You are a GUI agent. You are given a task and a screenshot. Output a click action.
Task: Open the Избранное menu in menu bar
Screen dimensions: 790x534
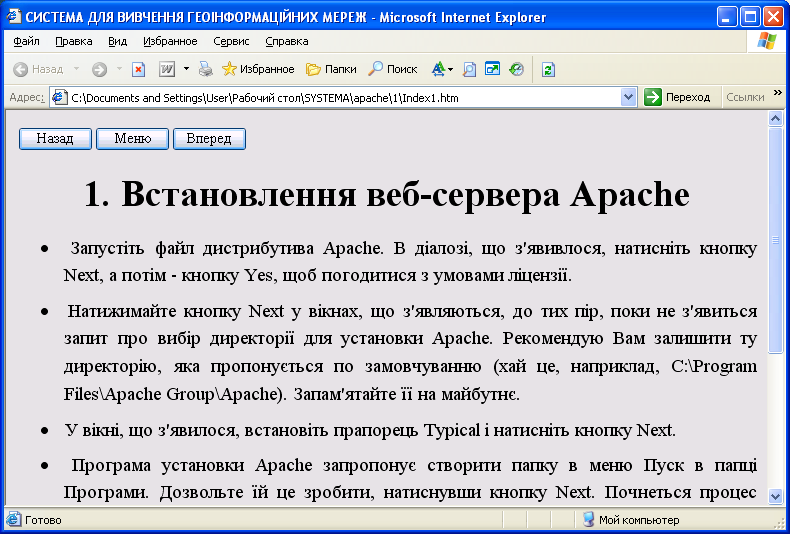pos(170,41)
